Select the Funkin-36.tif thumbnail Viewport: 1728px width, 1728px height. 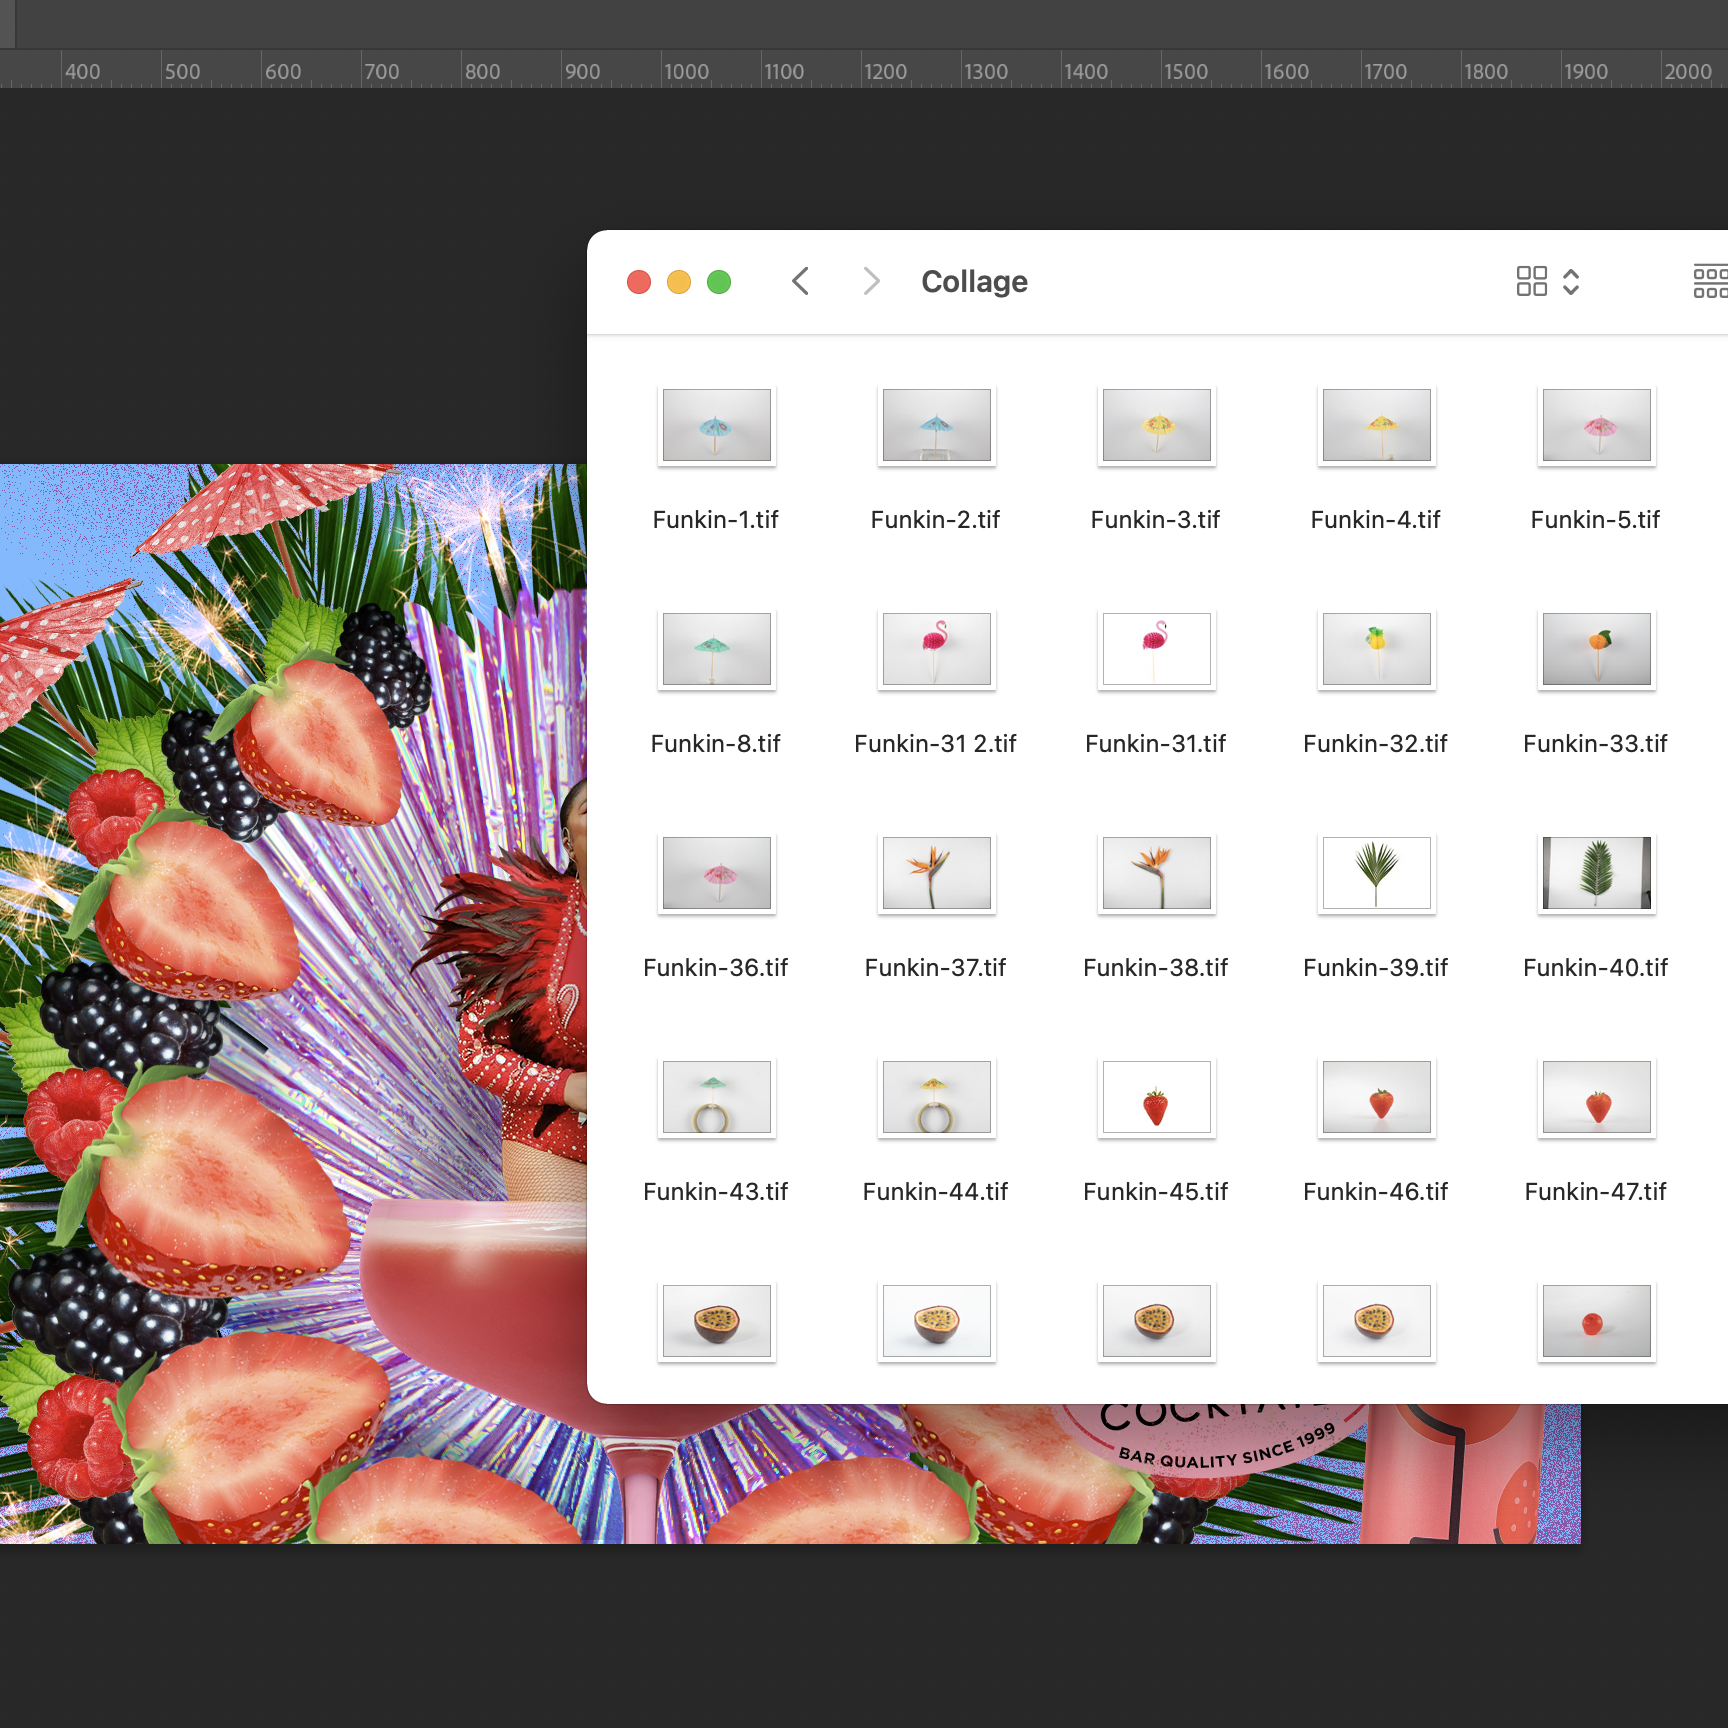coord(717,873)
